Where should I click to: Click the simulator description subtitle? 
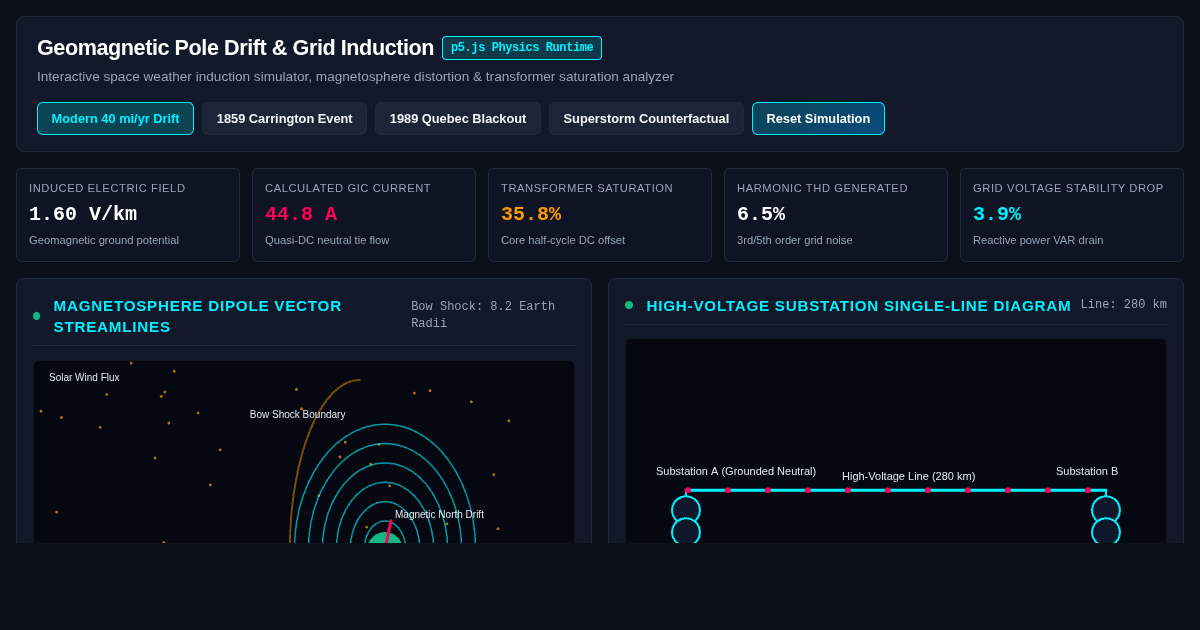[x=355, y=77]
